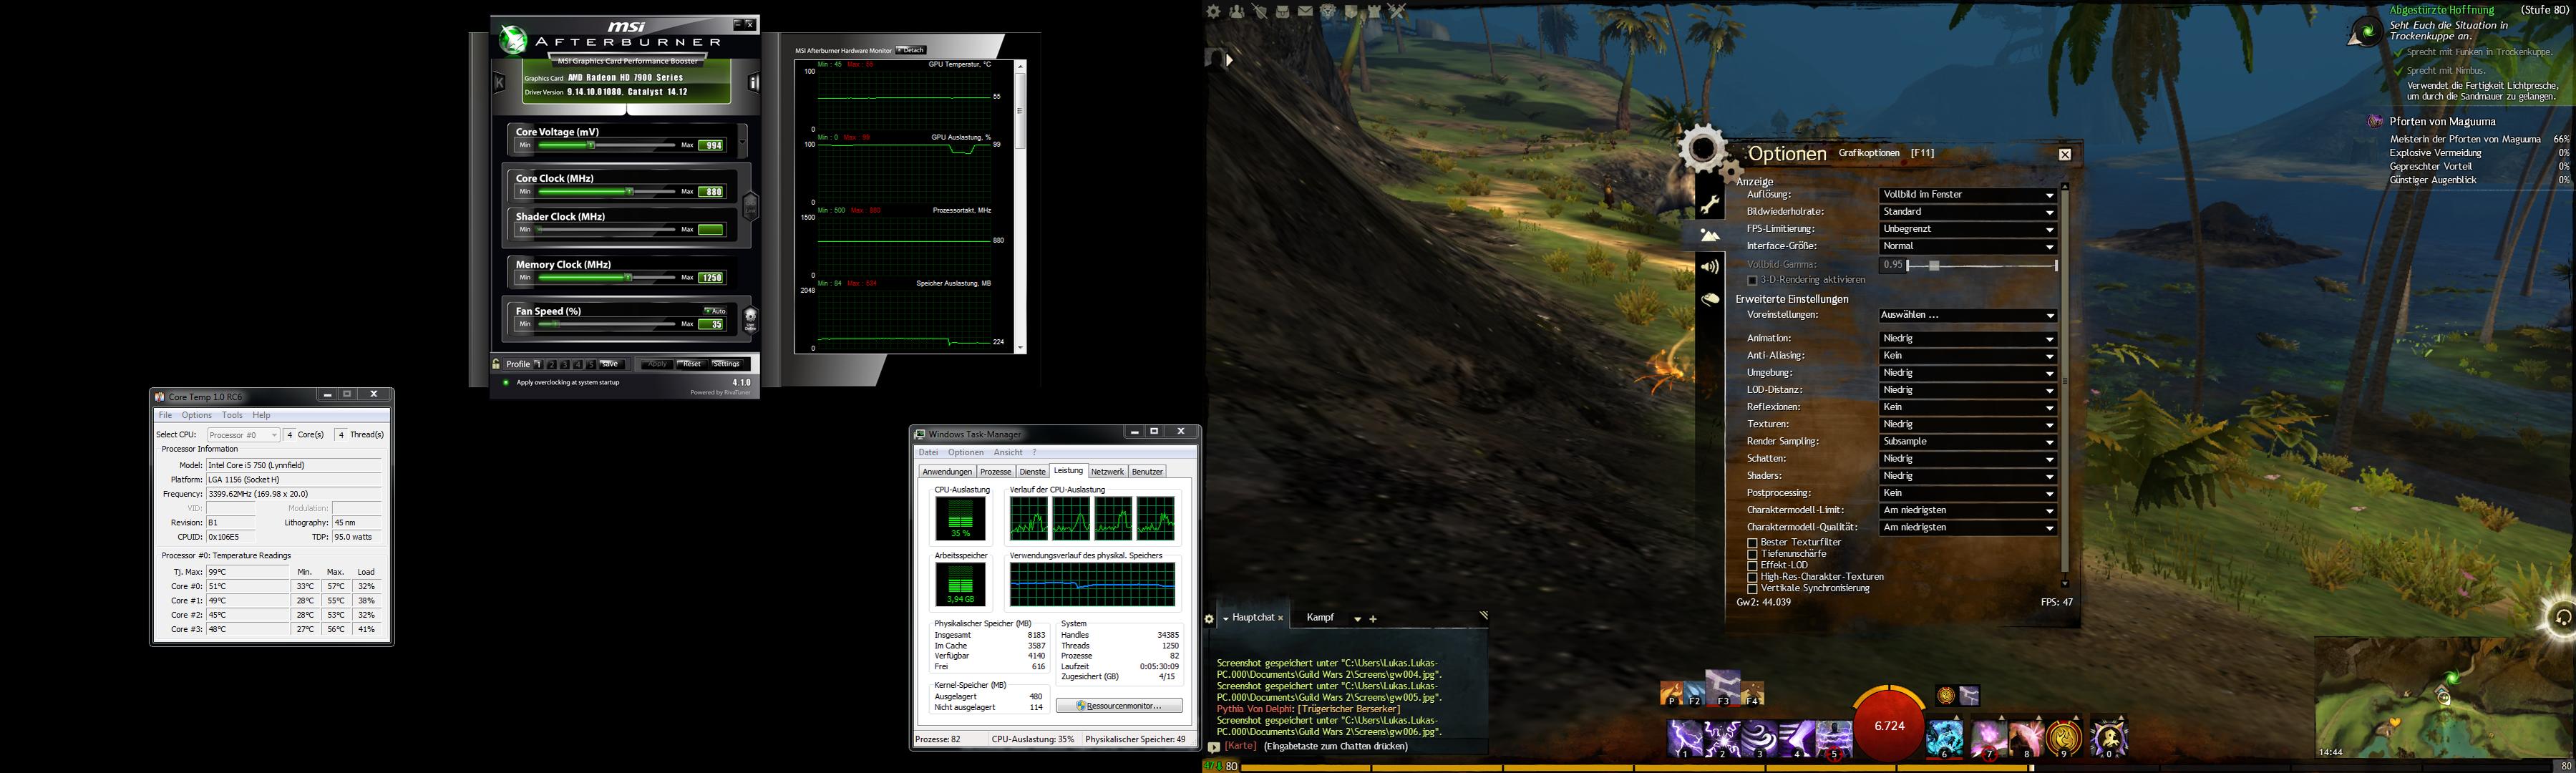Enable Vertikale Synchronisierung checkbox

click(x=1752, y=589)
